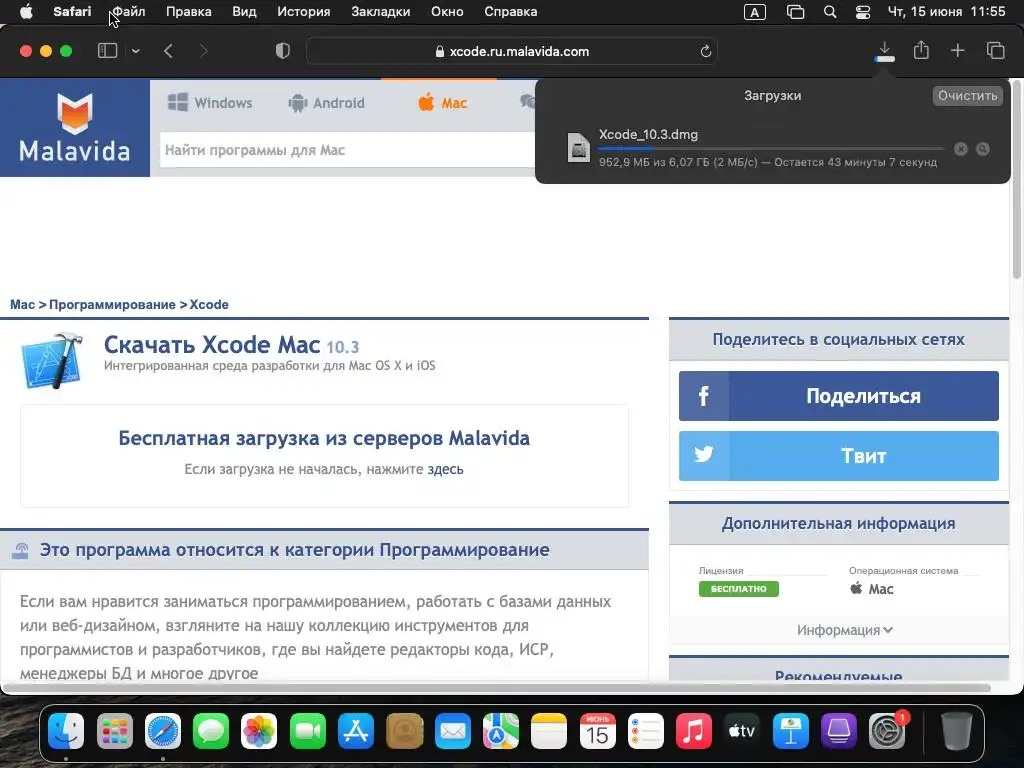The height and width of the screenshot is (768, 1024).
Task: Open App Store from the Dock
Action: pyautogui.click(x=356, y=731)
